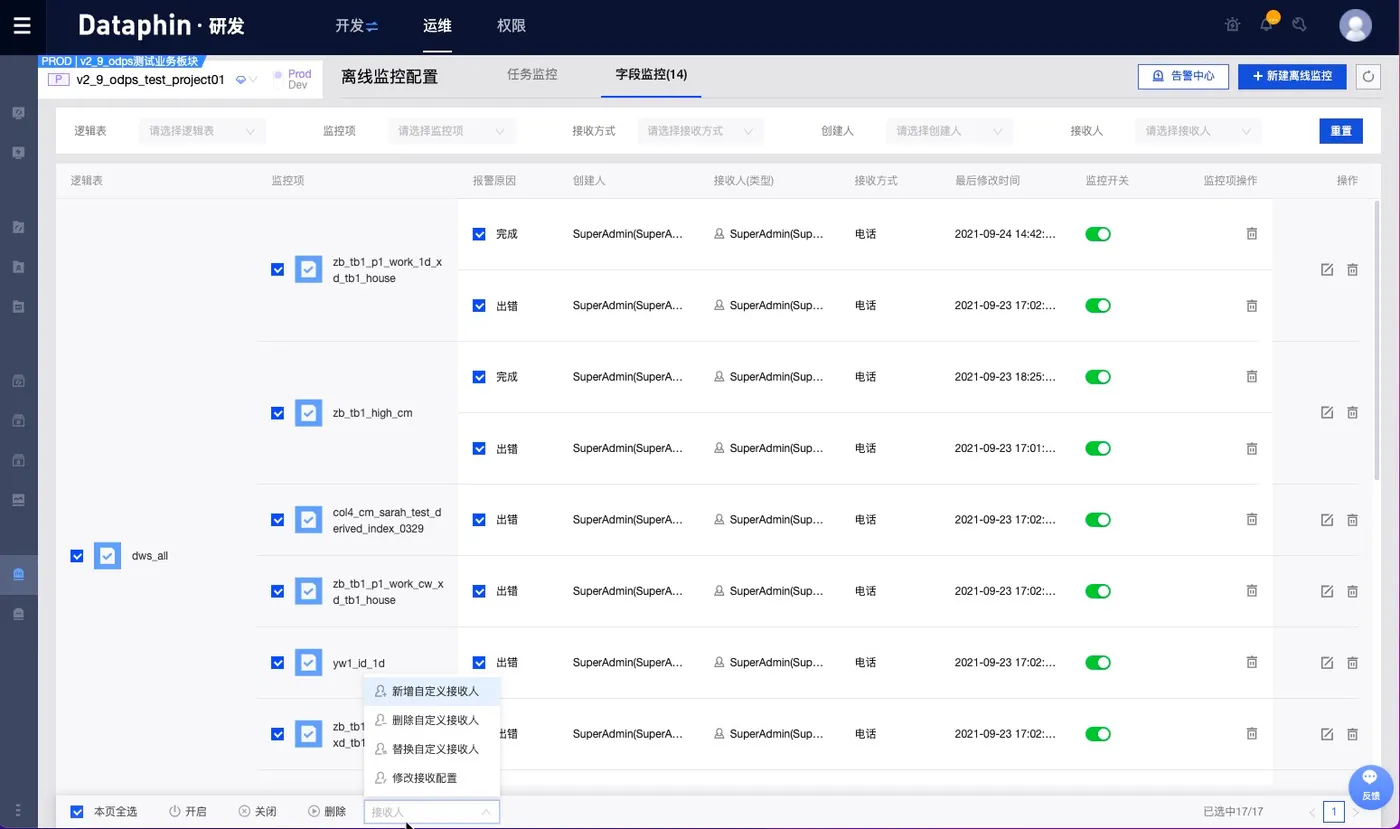This screenshot has width=1400, height=829.
Task: Click the wrench settings icon in header
Action: pos(1300,25)
